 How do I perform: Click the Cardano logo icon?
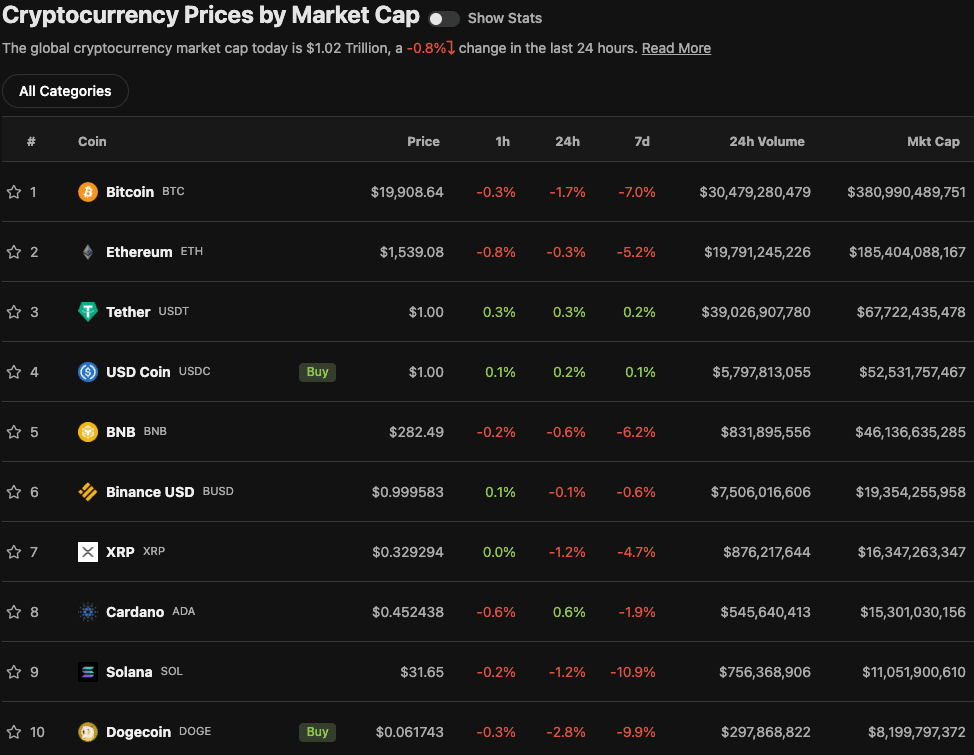[88, 612]
